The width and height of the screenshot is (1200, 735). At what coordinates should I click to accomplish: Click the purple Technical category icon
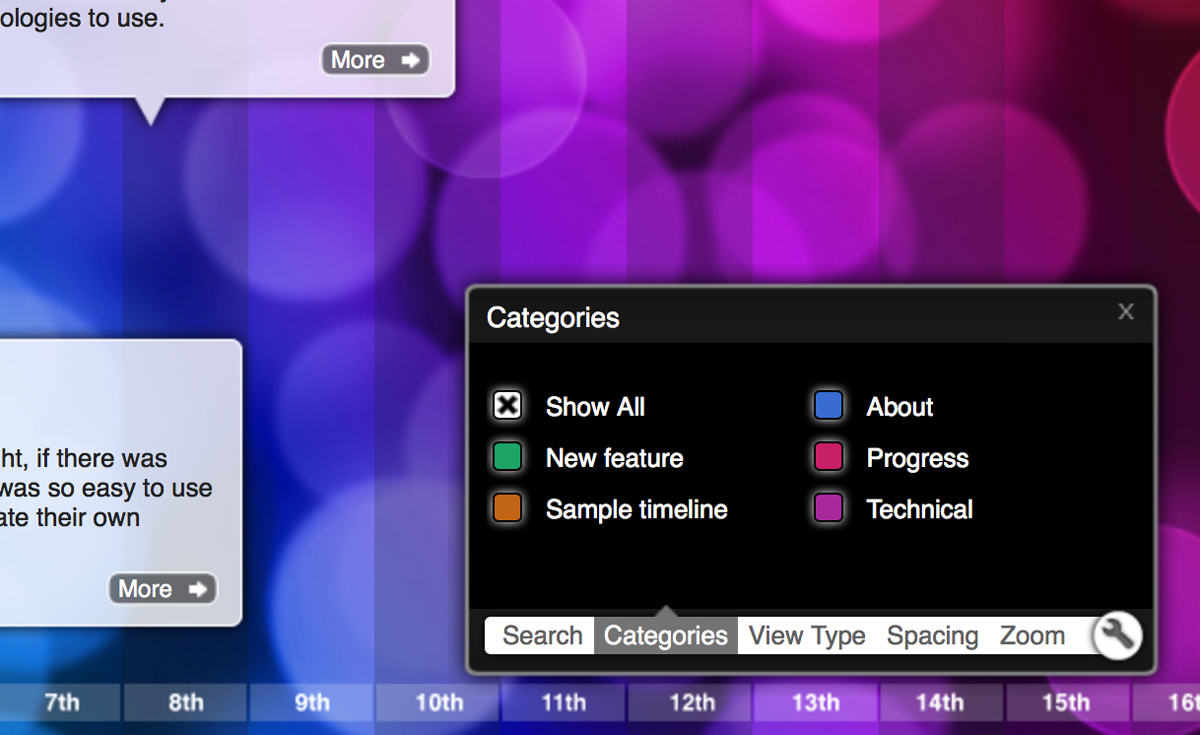tap(829, 508)
